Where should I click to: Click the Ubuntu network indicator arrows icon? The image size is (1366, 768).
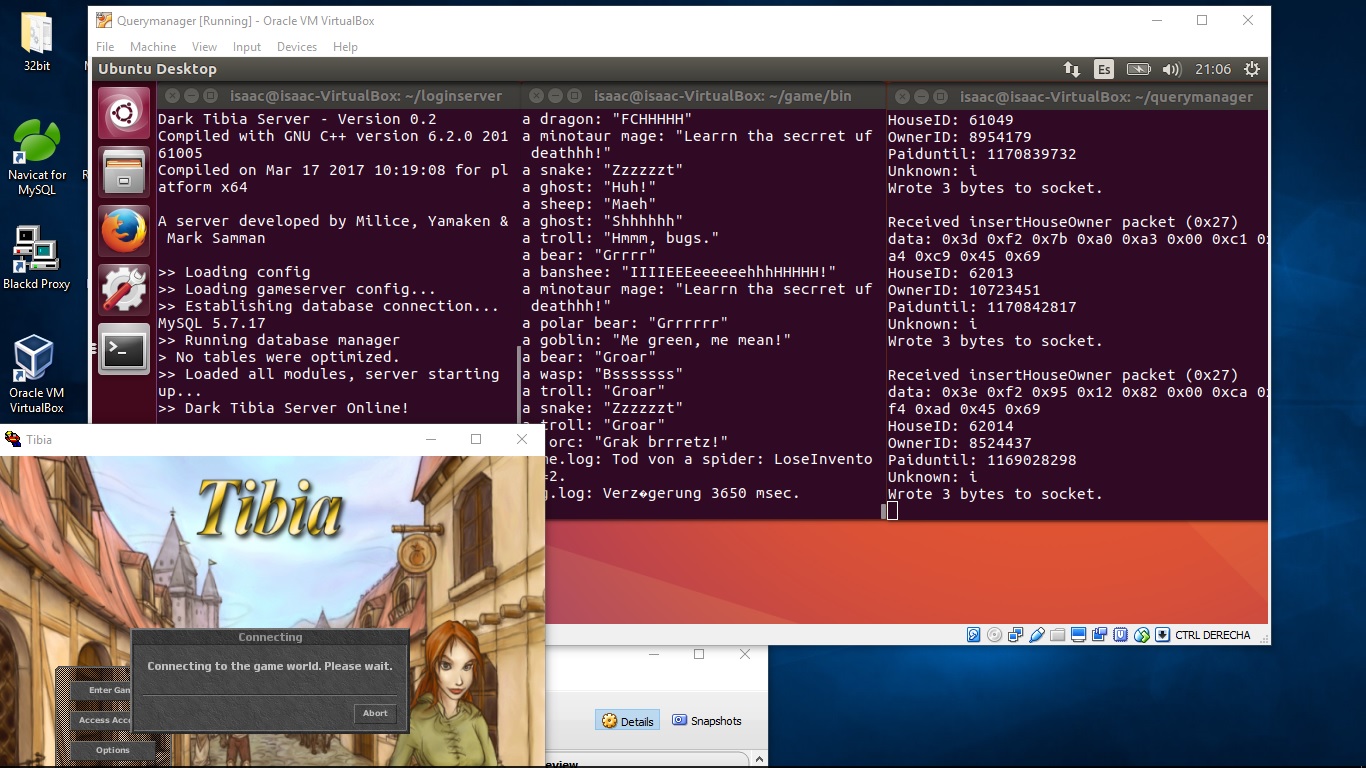point(1071,69)
